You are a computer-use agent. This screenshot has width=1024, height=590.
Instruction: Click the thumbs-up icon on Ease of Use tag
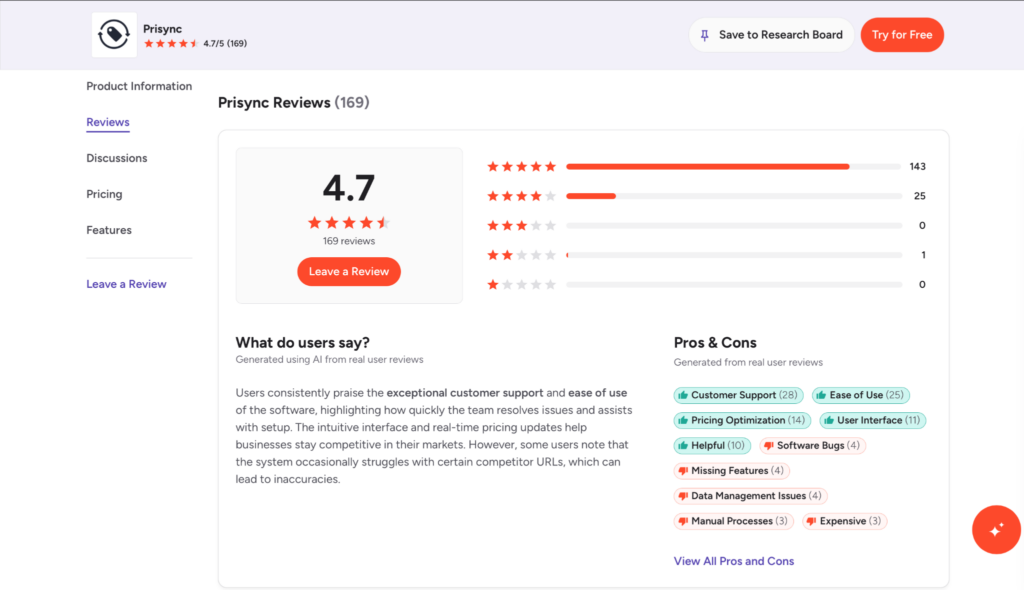[822, 395]
